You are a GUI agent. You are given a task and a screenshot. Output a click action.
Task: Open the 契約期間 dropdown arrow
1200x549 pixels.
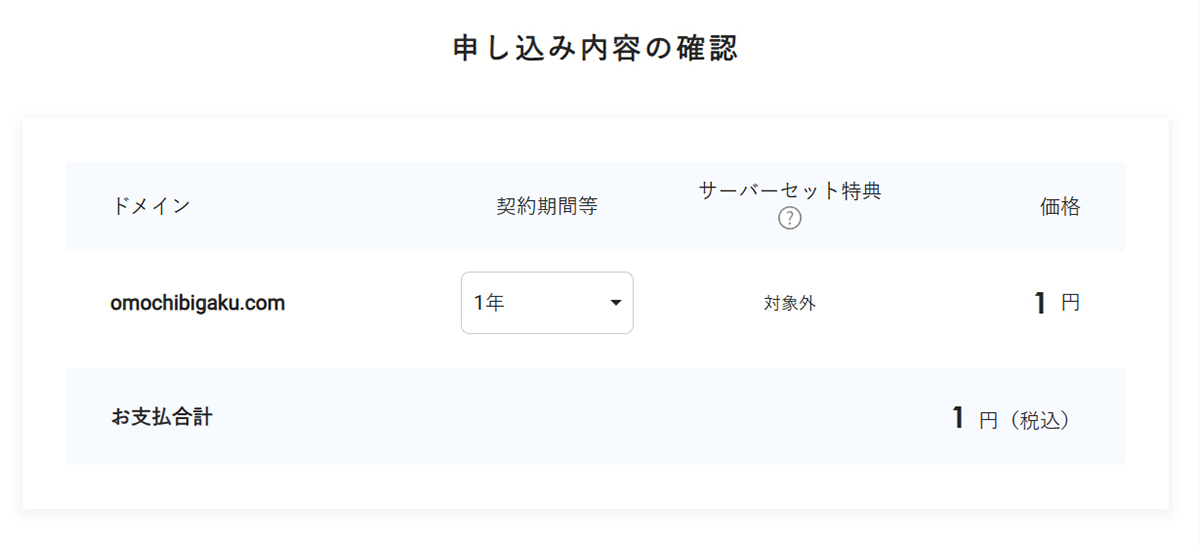(616, 303)
